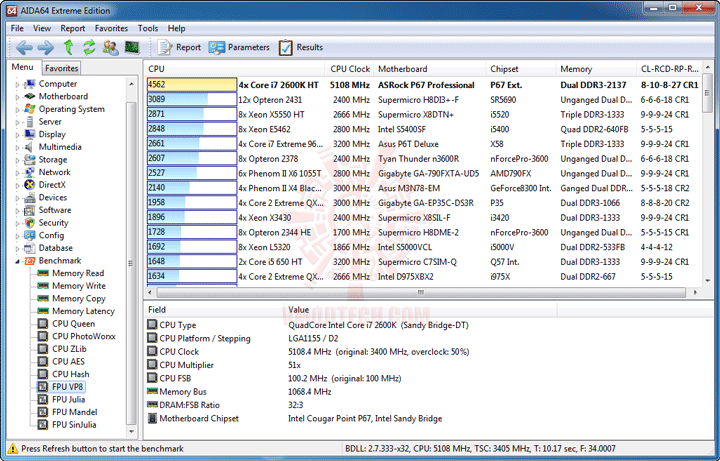Viewport: 720px width, 461px height.
Task: Open the CPU AES benchmark
Action: point(61,362)
